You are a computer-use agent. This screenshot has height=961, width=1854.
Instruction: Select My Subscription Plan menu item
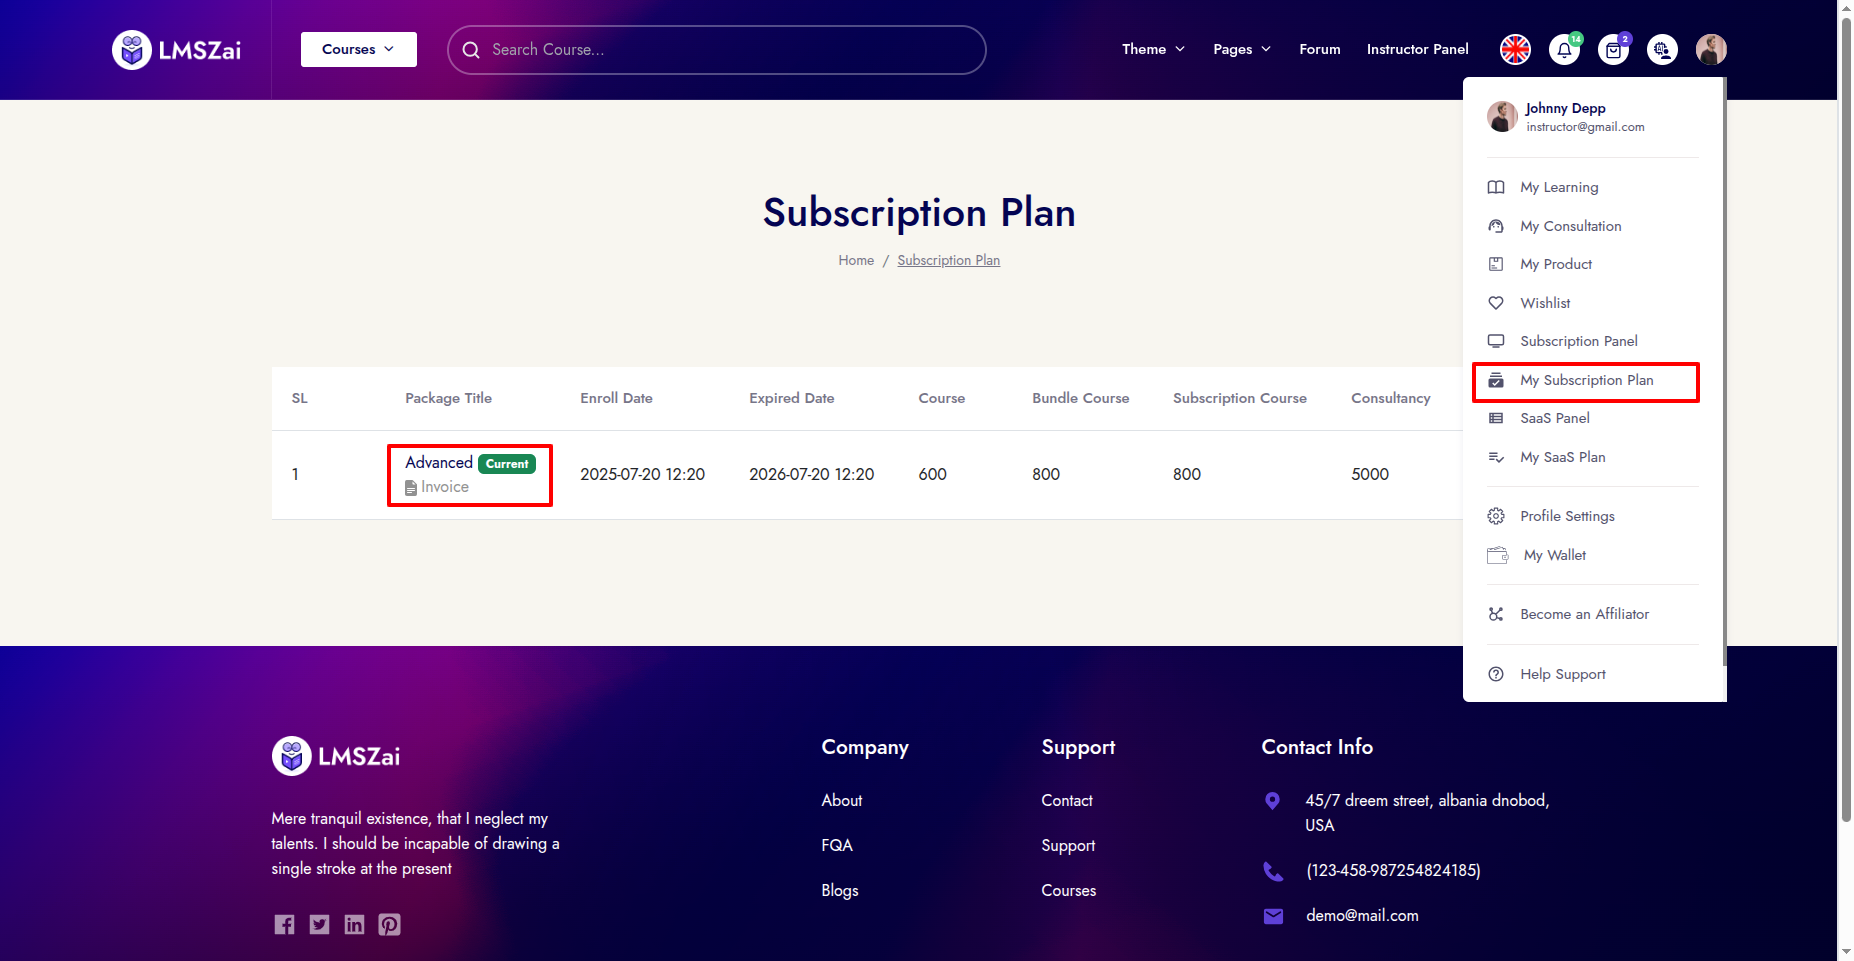[x=1585, y=381]
